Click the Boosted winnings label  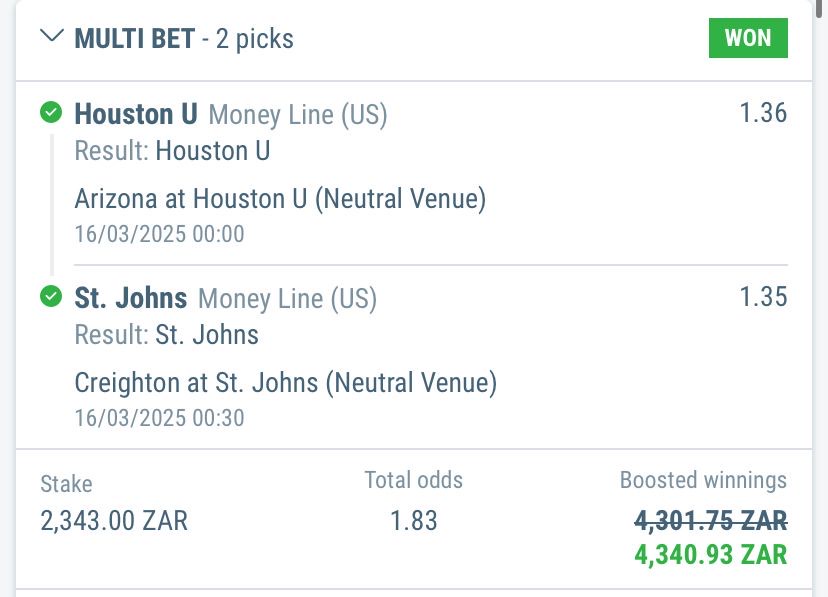tap(703, 481)
